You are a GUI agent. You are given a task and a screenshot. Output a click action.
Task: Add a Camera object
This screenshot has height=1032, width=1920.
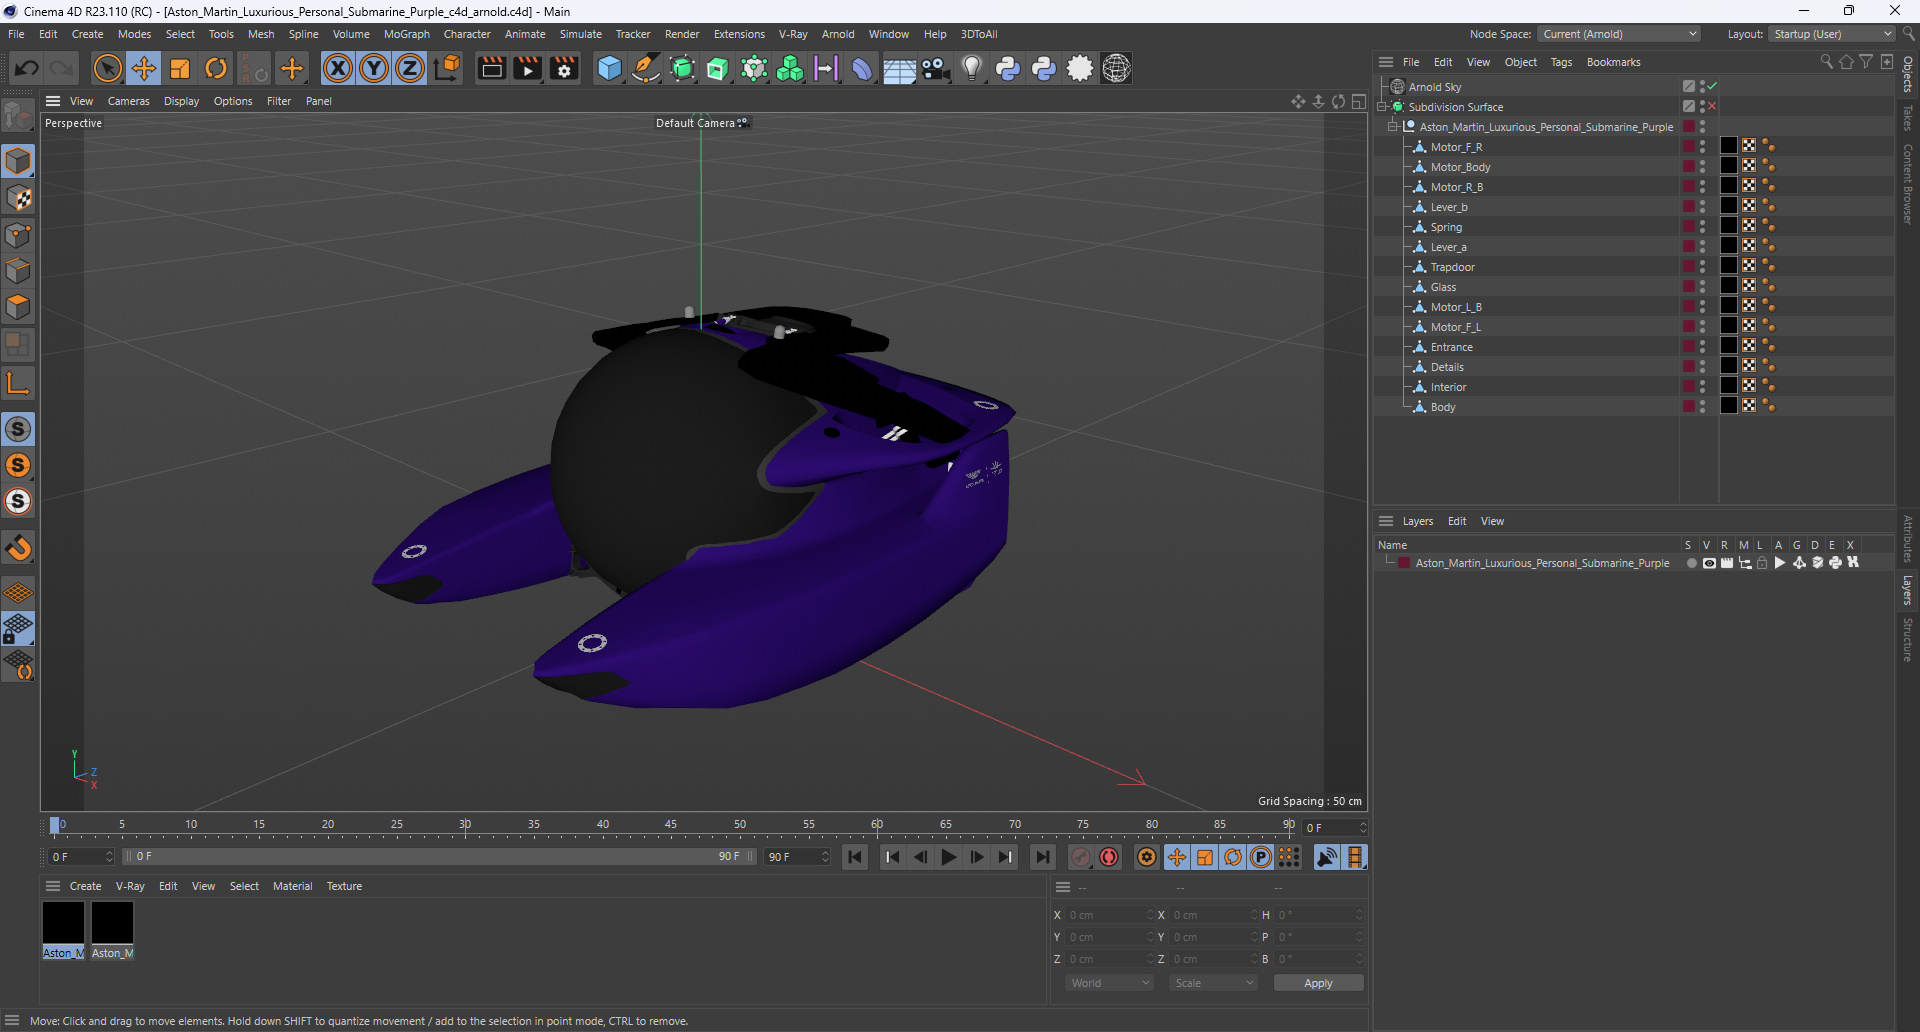coord(935,68)
